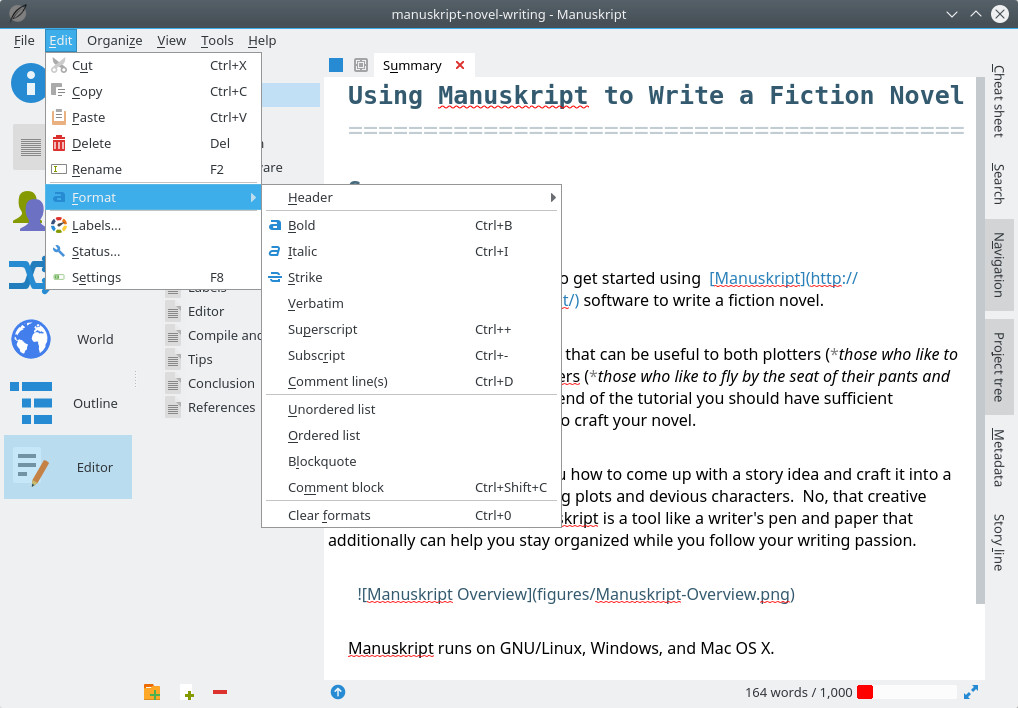Viewport: 1018px width, 708px height.
Task: Click the Manuskript Overview image link
Action: pos(576,594)
